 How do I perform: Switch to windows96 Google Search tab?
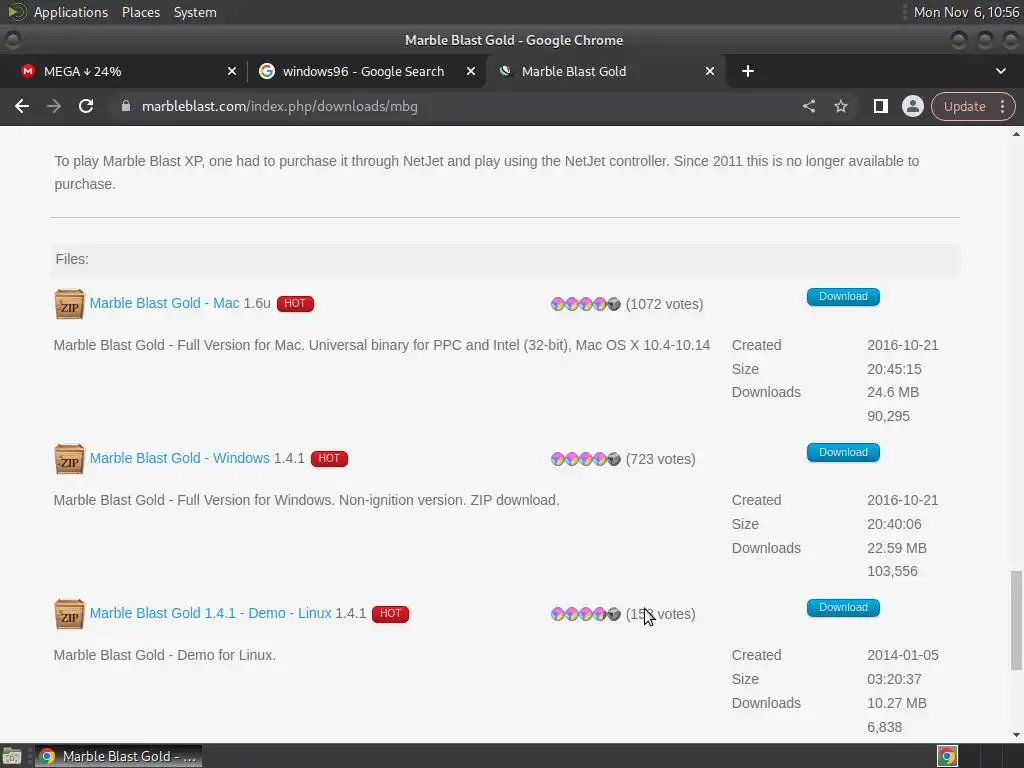[366, 71]
